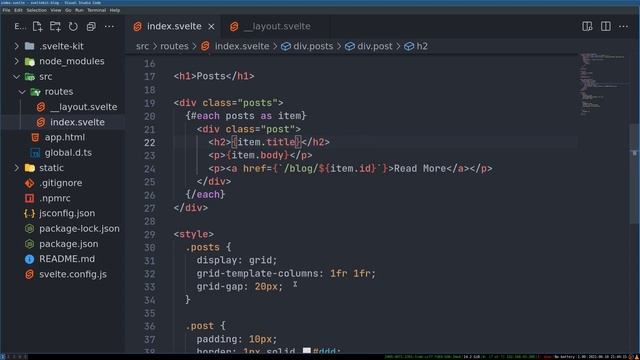
Task: Click the Svelte icon beside svelte.config.js
Action: (29, 274)
